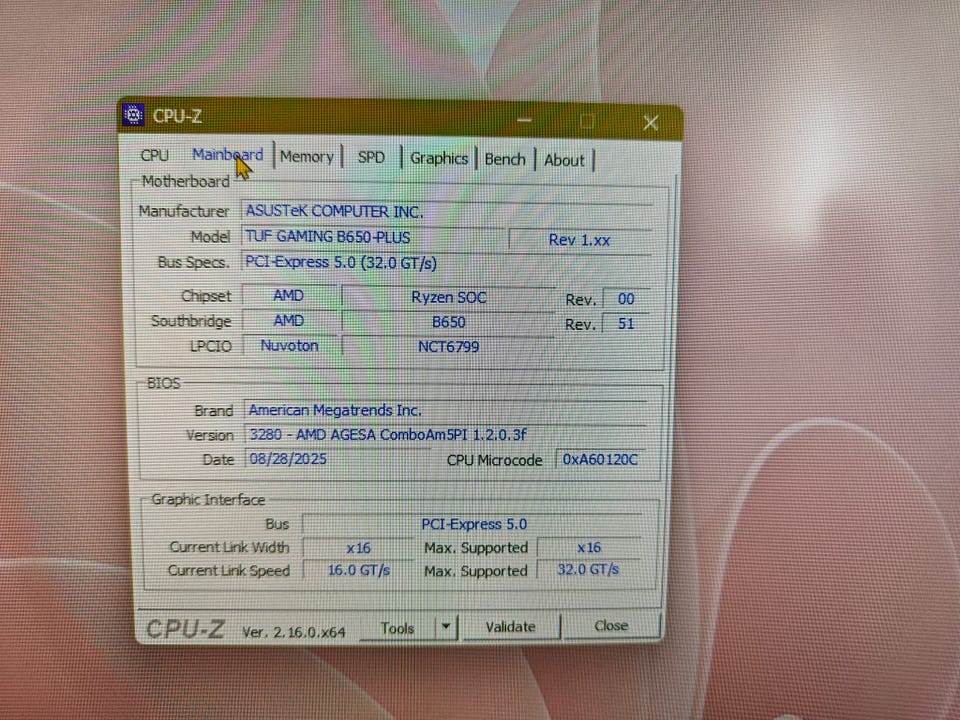Viewport: 960px width, 720px height.
Task: Click the Validate button
Action: coord(511,627)
